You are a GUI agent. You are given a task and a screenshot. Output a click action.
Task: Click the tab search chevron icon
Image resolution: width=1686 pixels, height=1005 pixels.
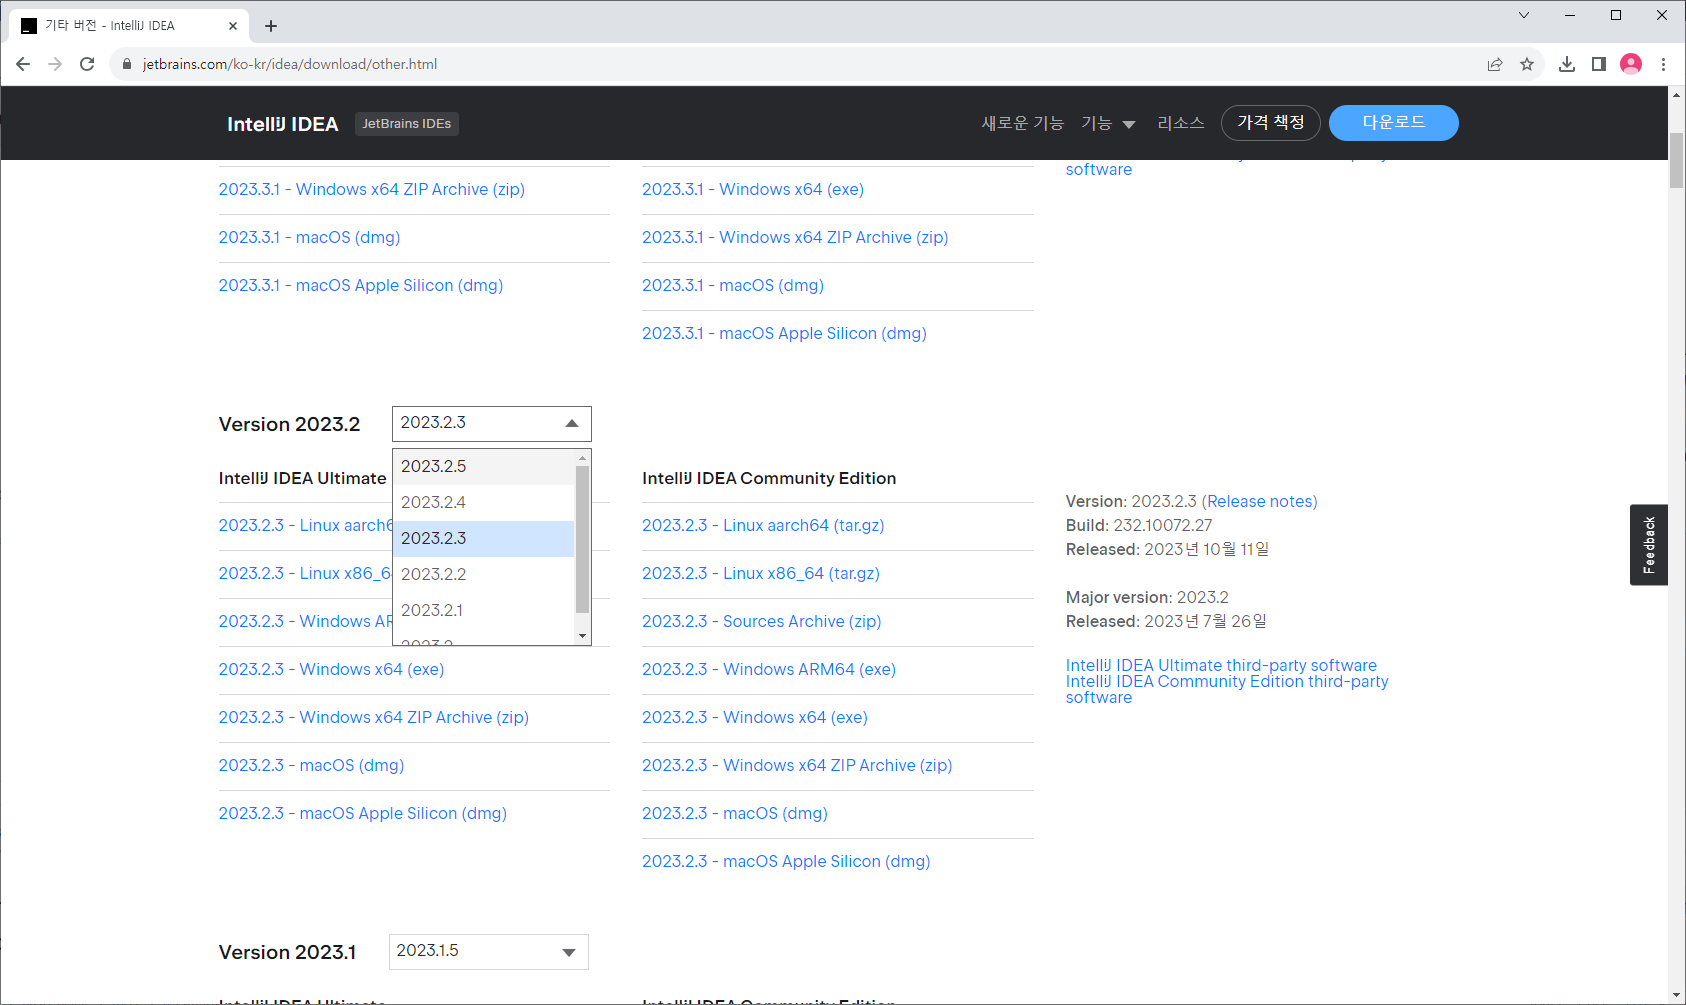point(1524,15)
